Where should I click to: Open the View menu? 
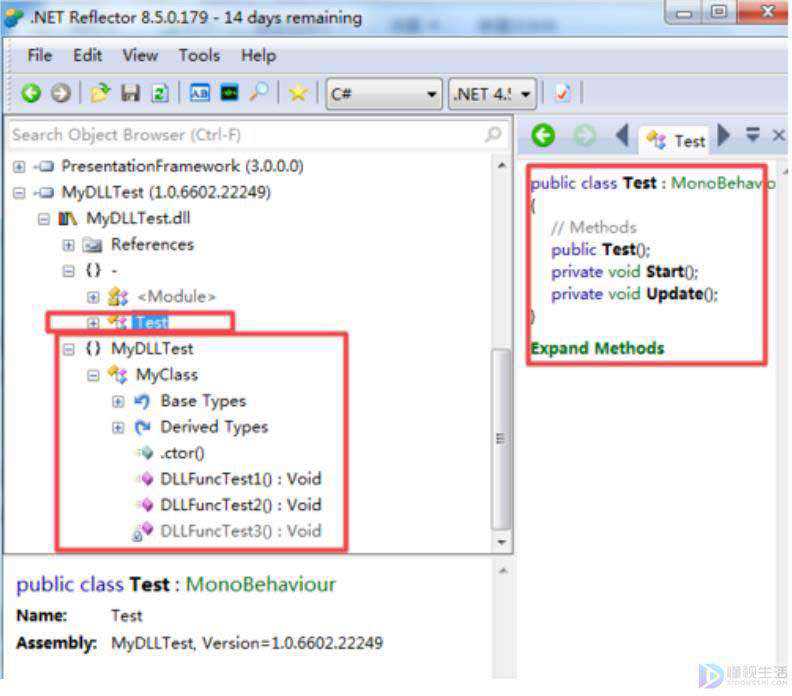[140, 55]
